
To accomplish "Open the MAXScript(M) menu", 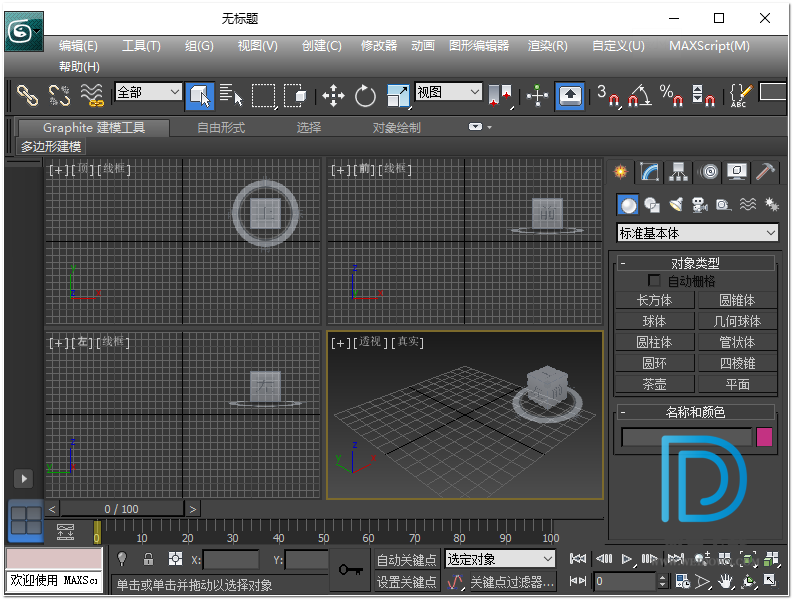I will [709, 46].
